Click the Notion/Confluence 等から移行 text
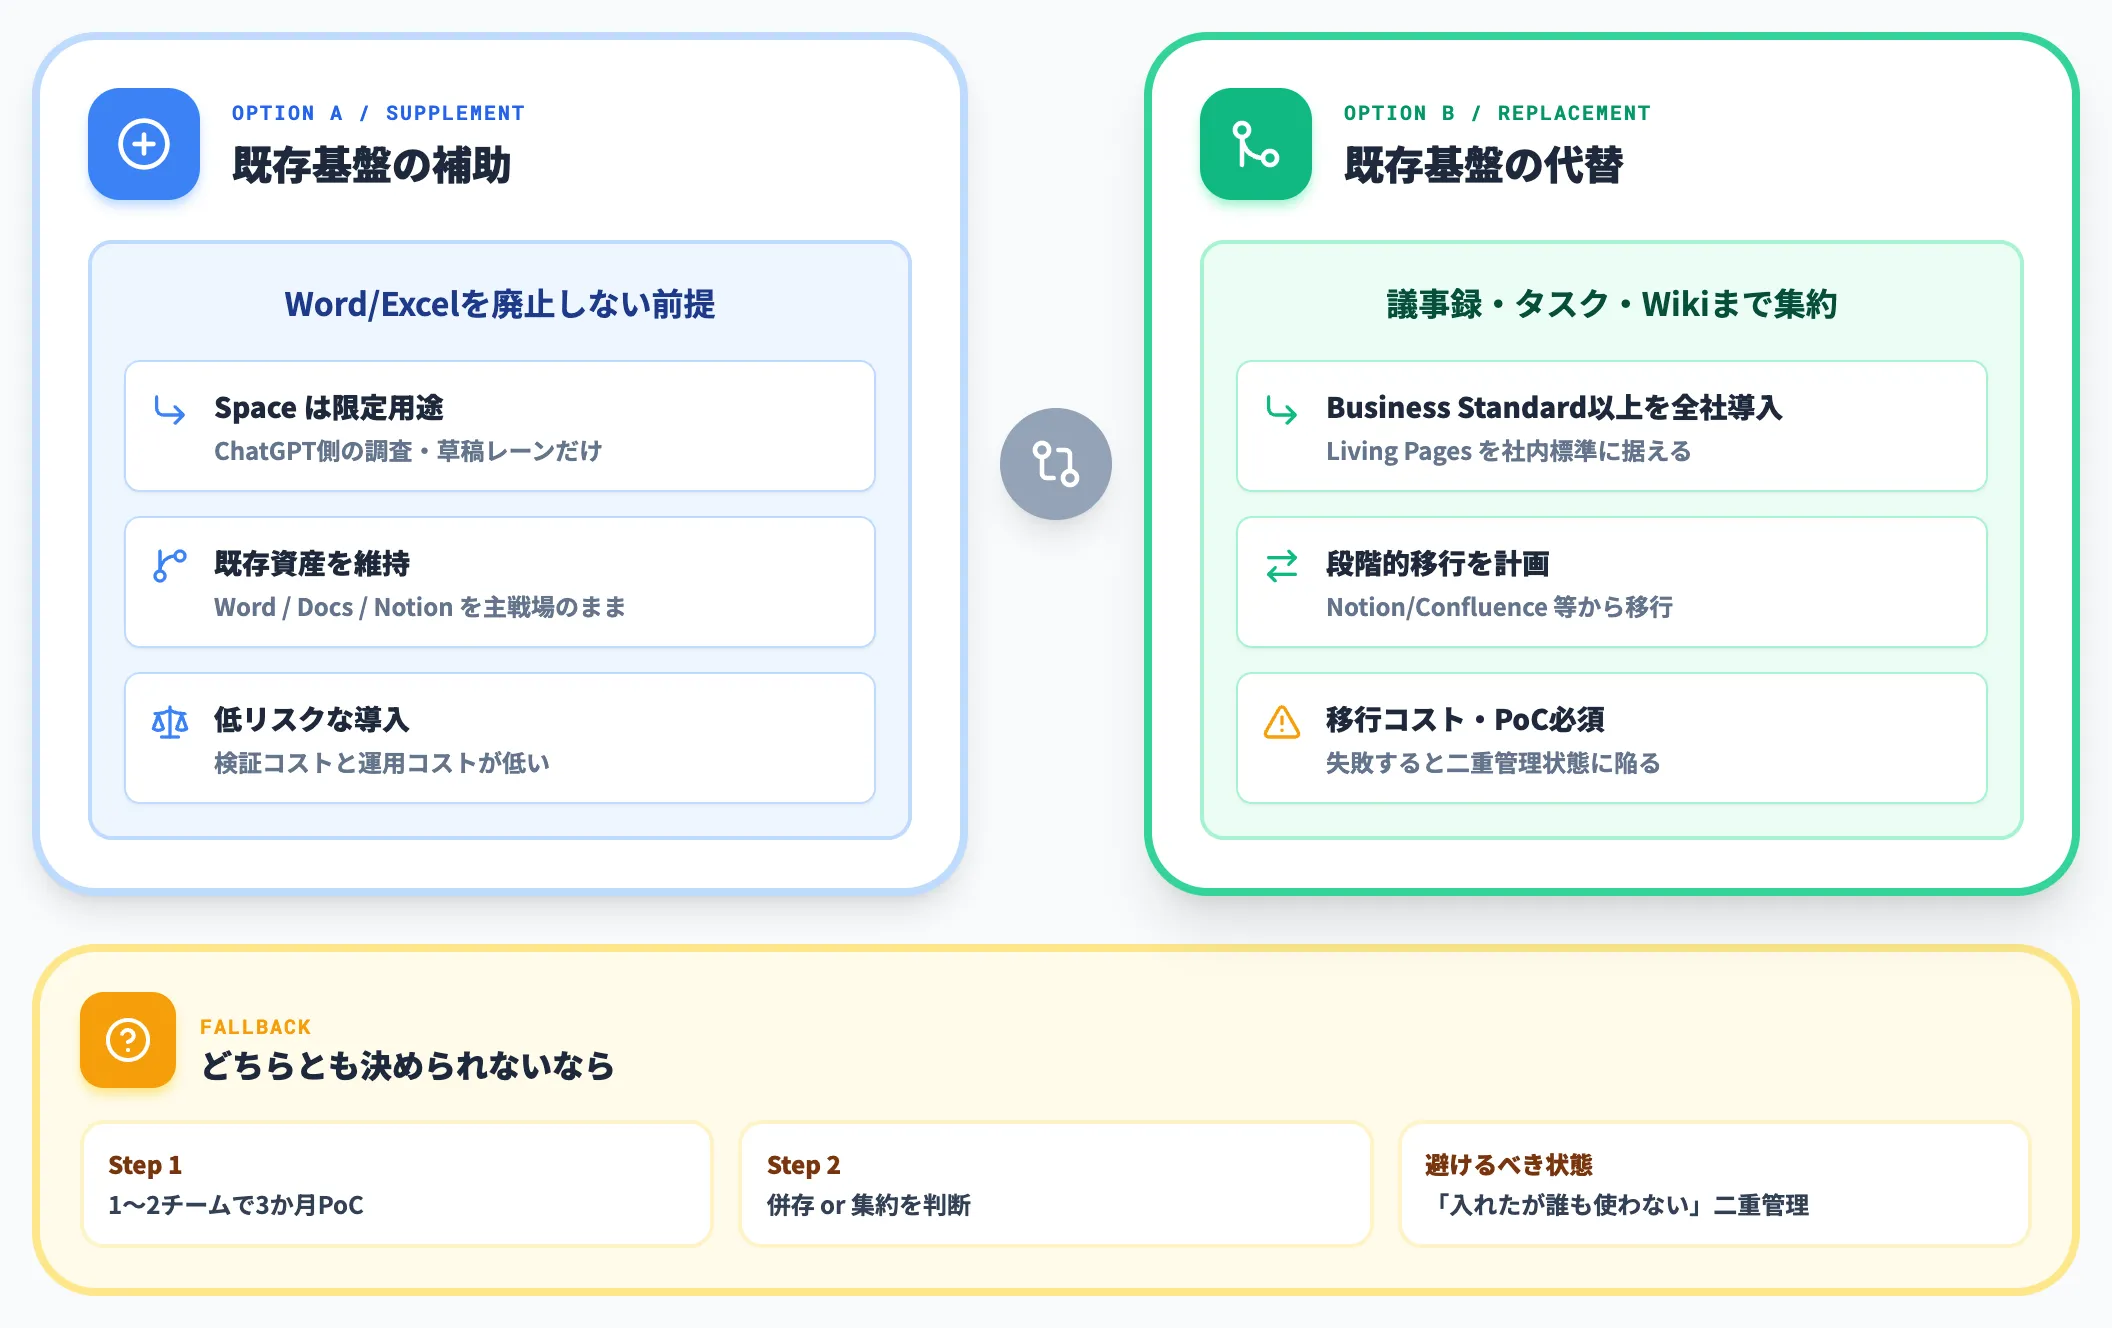Viewport: 2112px width, 1328px height. 1499,607
